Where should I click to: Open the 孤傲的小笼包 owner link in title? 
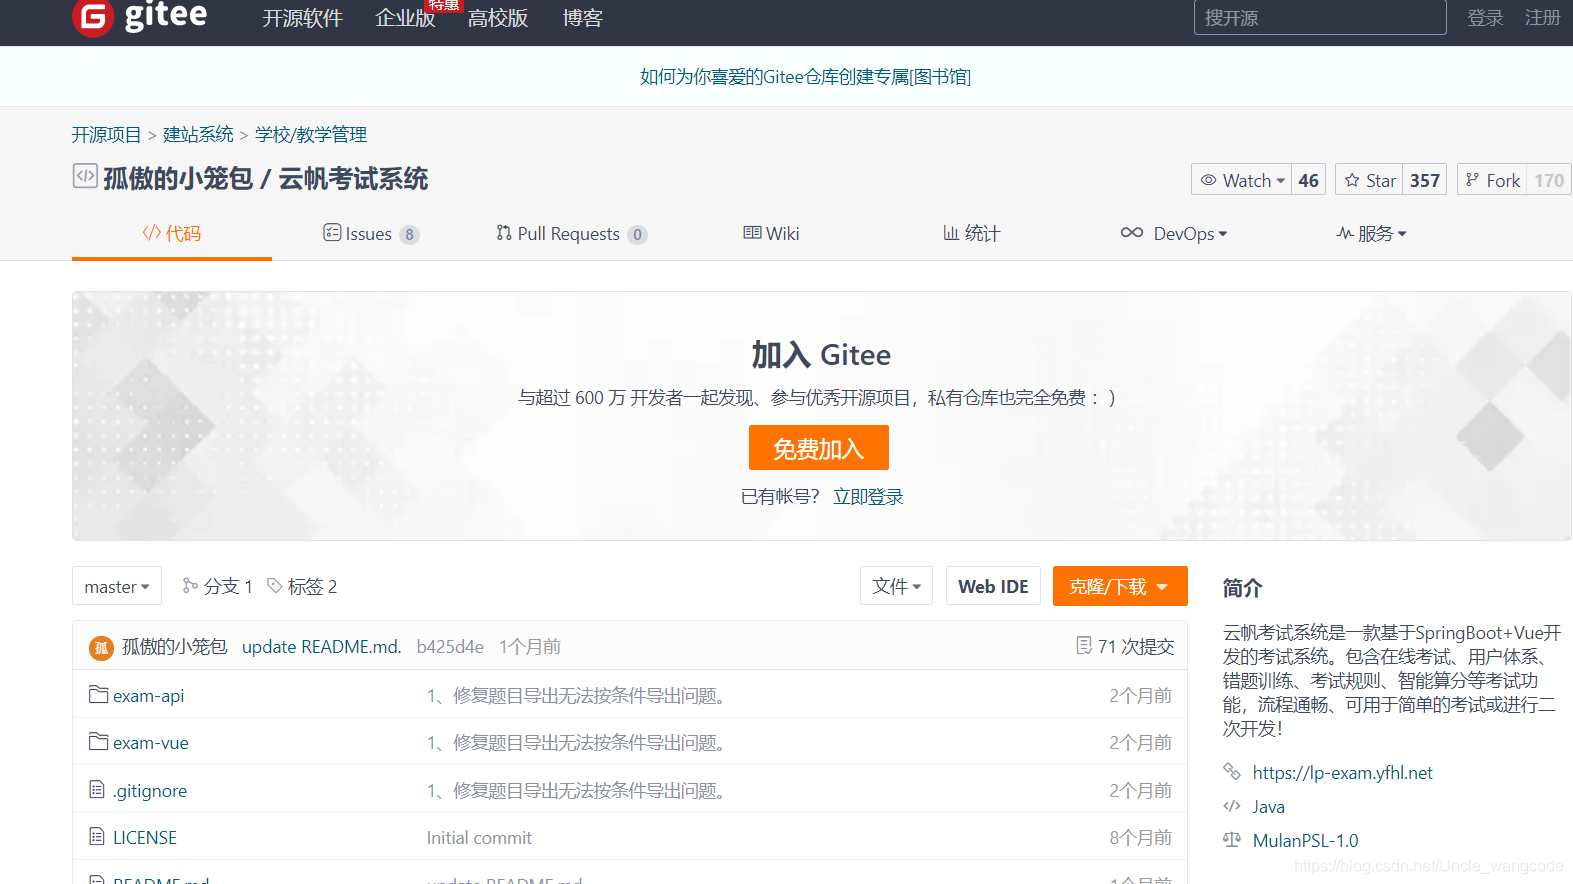pos(178,178)
